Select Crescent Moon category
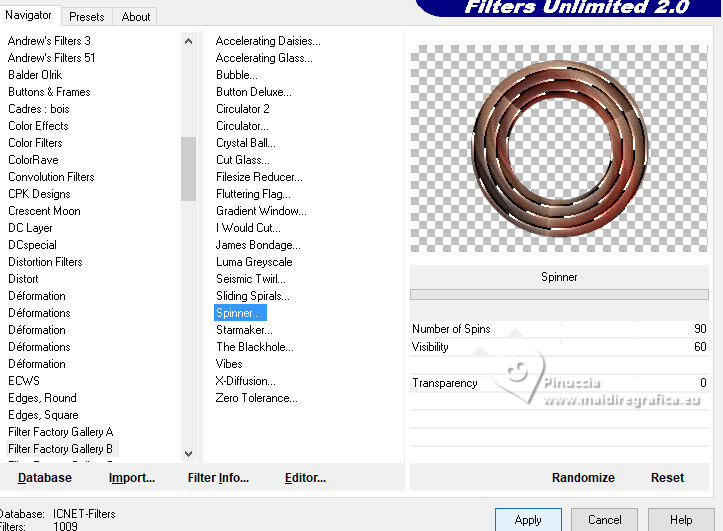Image resolution: width=723 pixels, height=531 pixels. (x=44, y=211)
